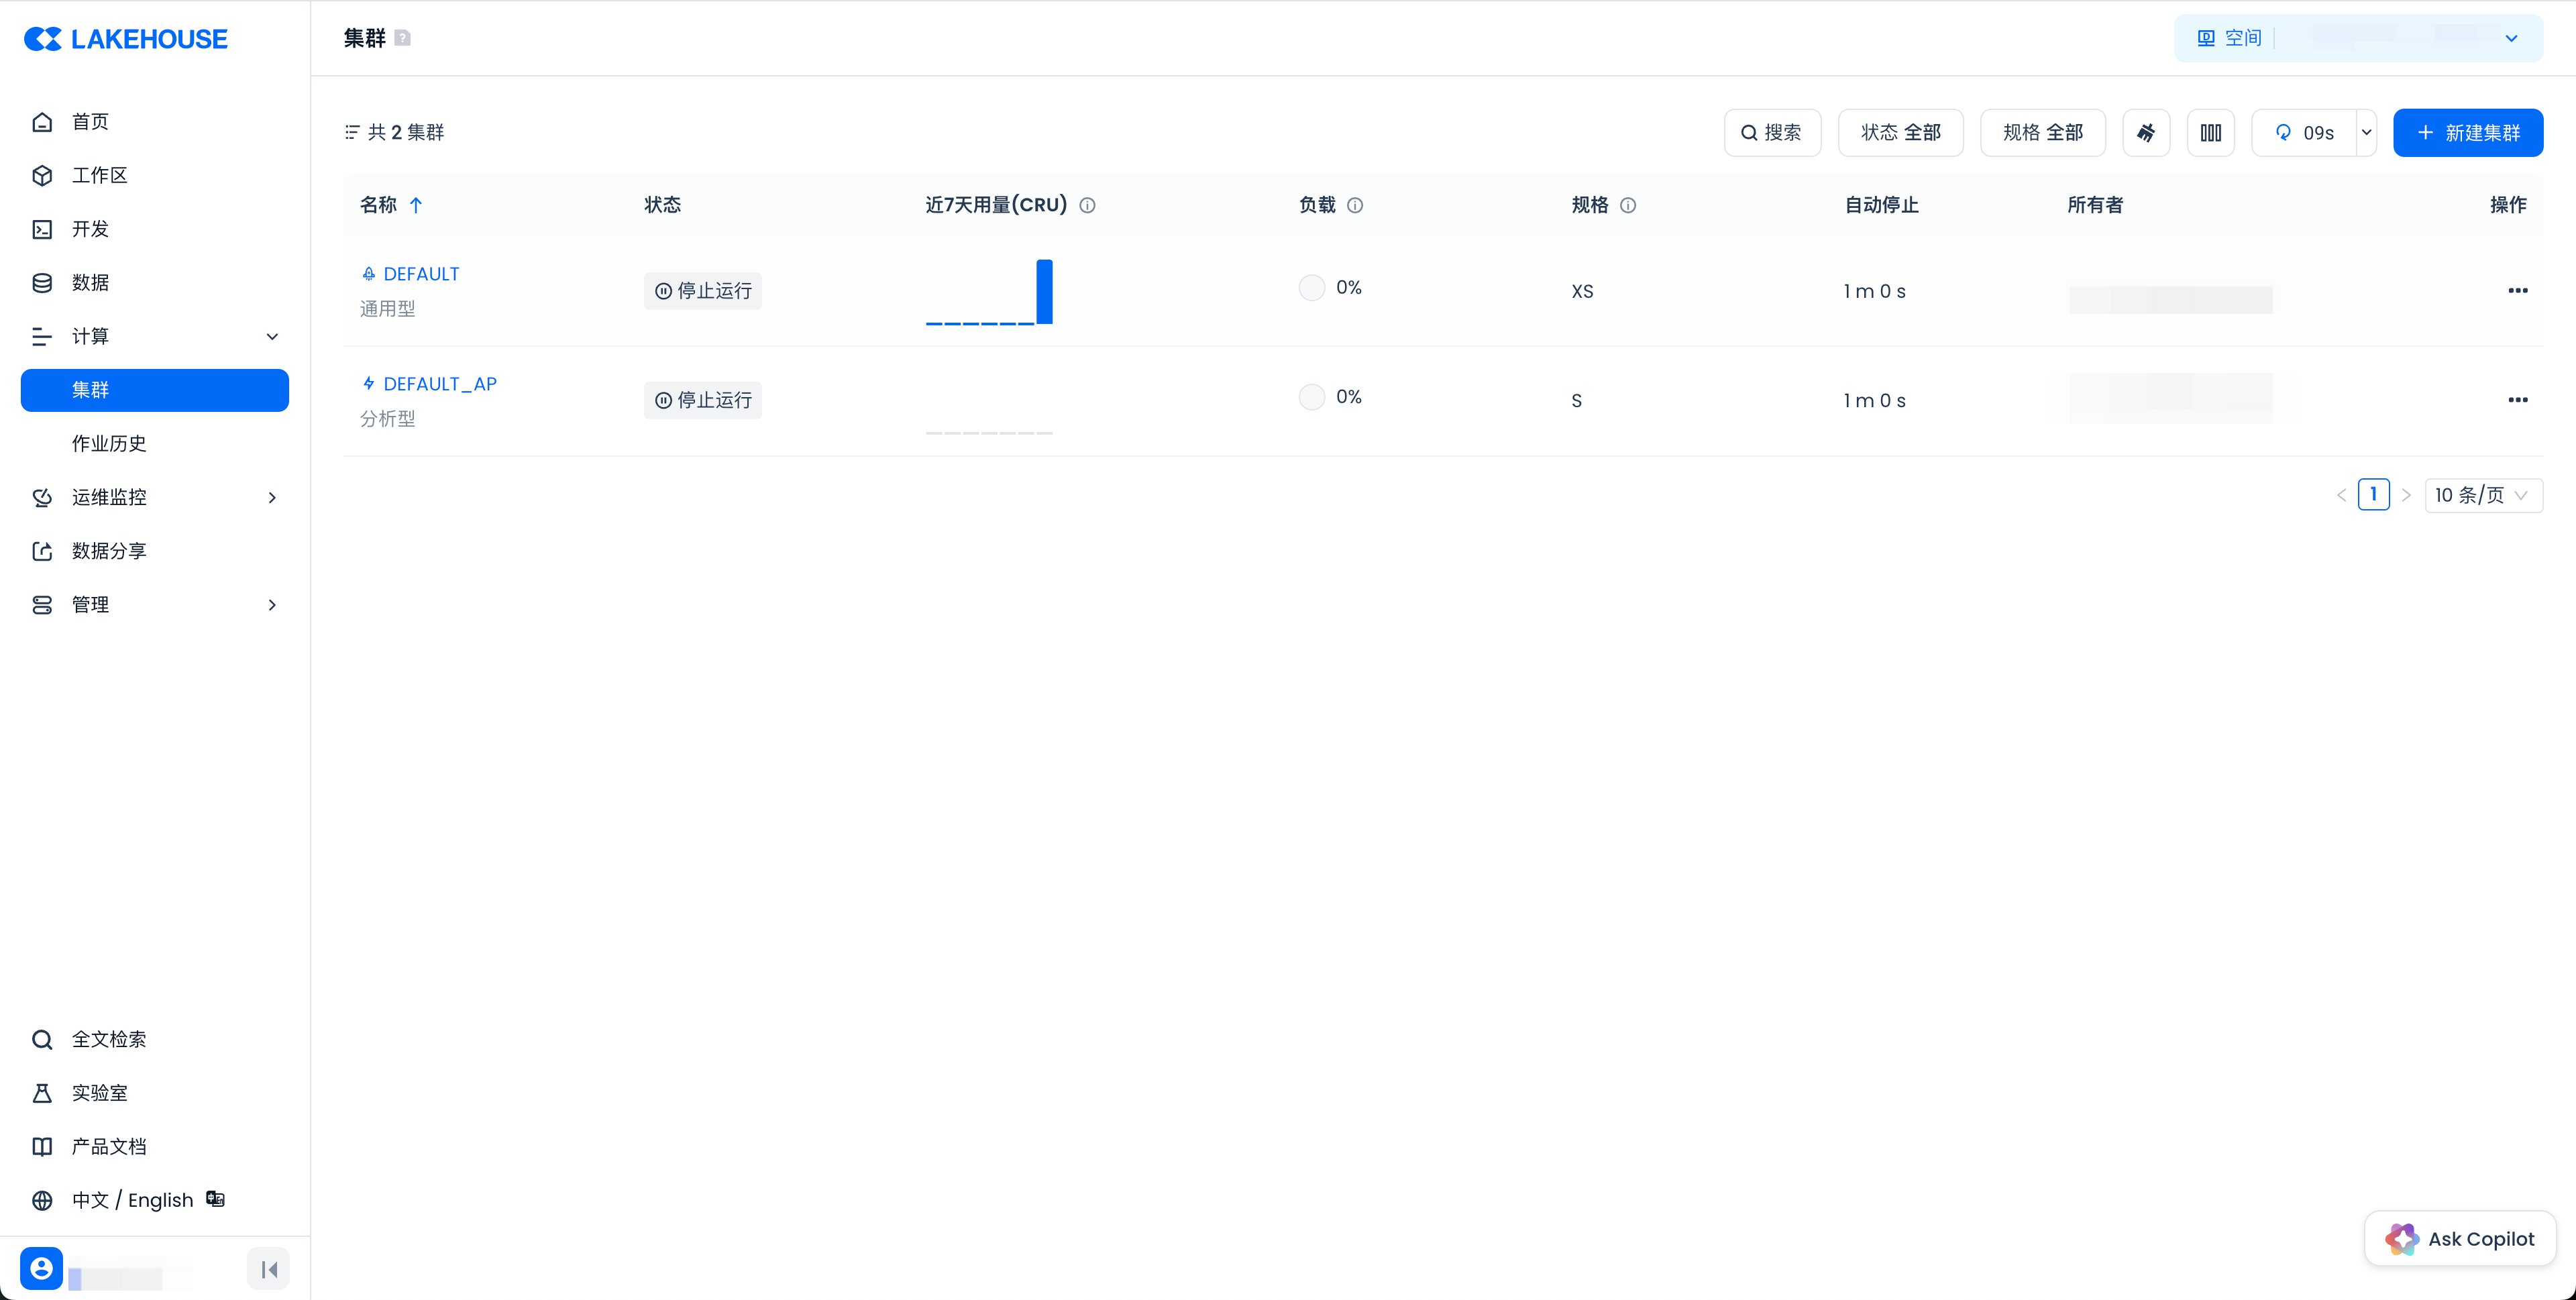Image resolution: width=2576 pixels, height=1300 pixels.
Task: Click the clear filters broom icon
Action: click(2146, 133)
